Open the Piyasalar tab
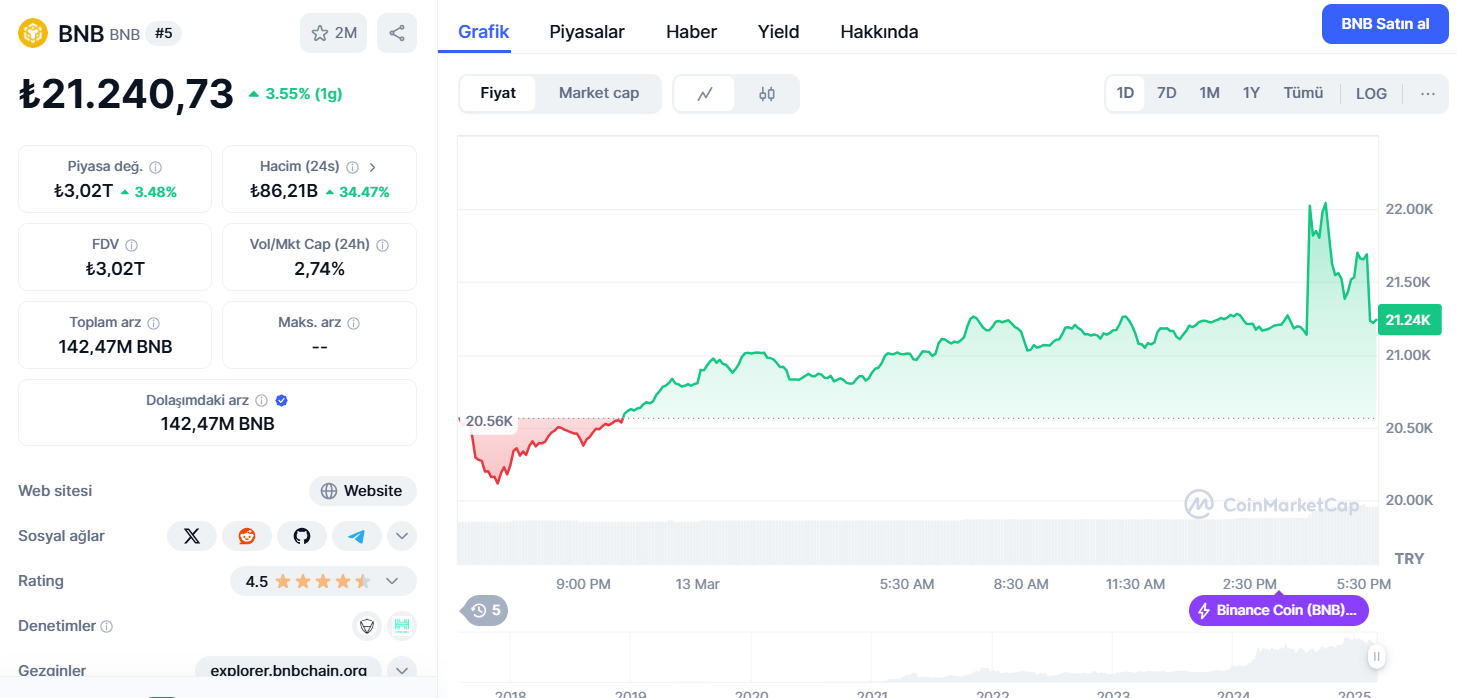The width and height of the screenshot is (1457, 698). click(x=587, y=32)
